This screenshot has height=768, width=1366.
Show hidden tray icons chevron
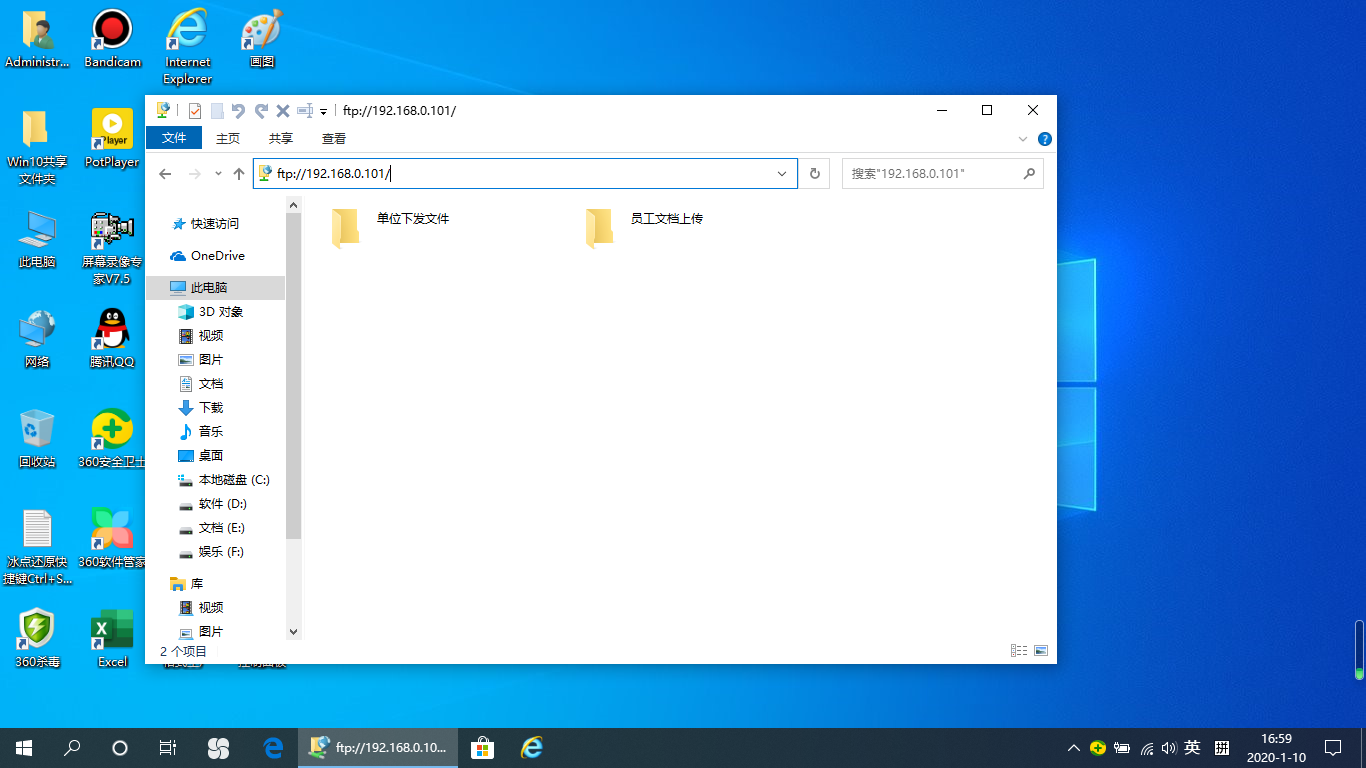pyautogui.click(x=1074, y=748)
